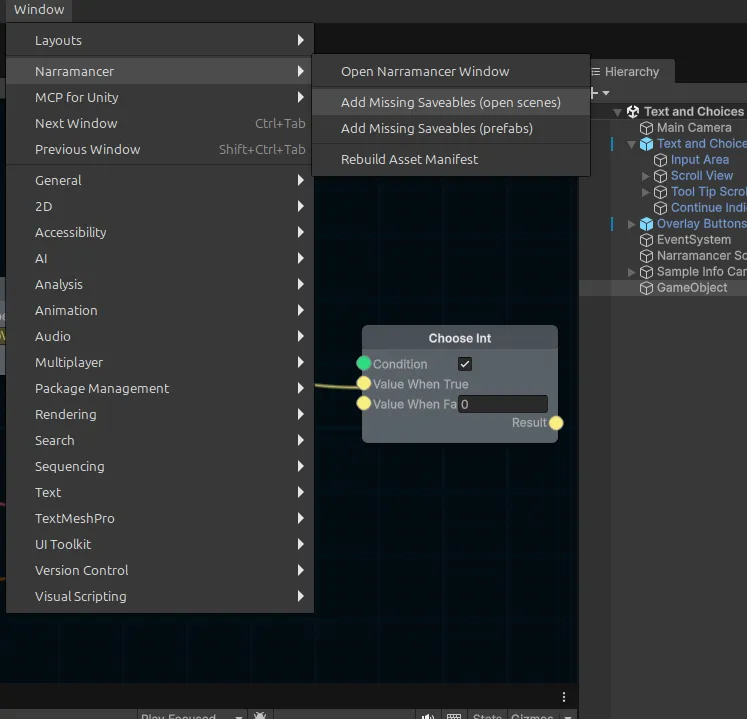The width and height of the screenshot is (747, 719).
Task: Open the TextMeshPro submenu
Action: tap(160, 518)
